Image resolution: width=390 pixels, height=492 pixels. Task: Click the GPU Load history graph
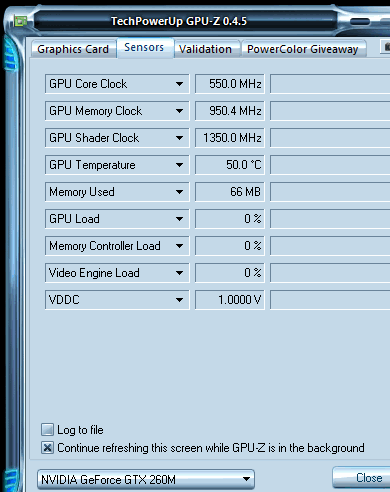click(x=330, y=219)
